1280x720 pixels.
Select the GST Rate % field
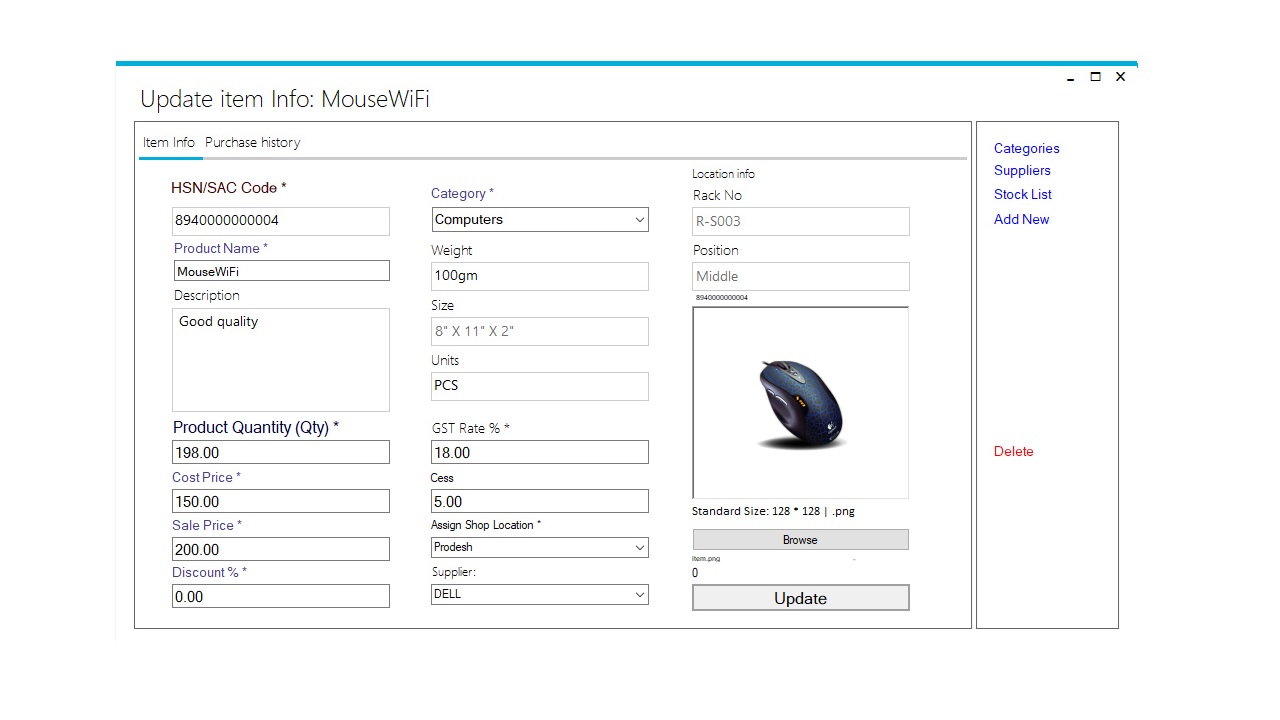click(540, 453)
